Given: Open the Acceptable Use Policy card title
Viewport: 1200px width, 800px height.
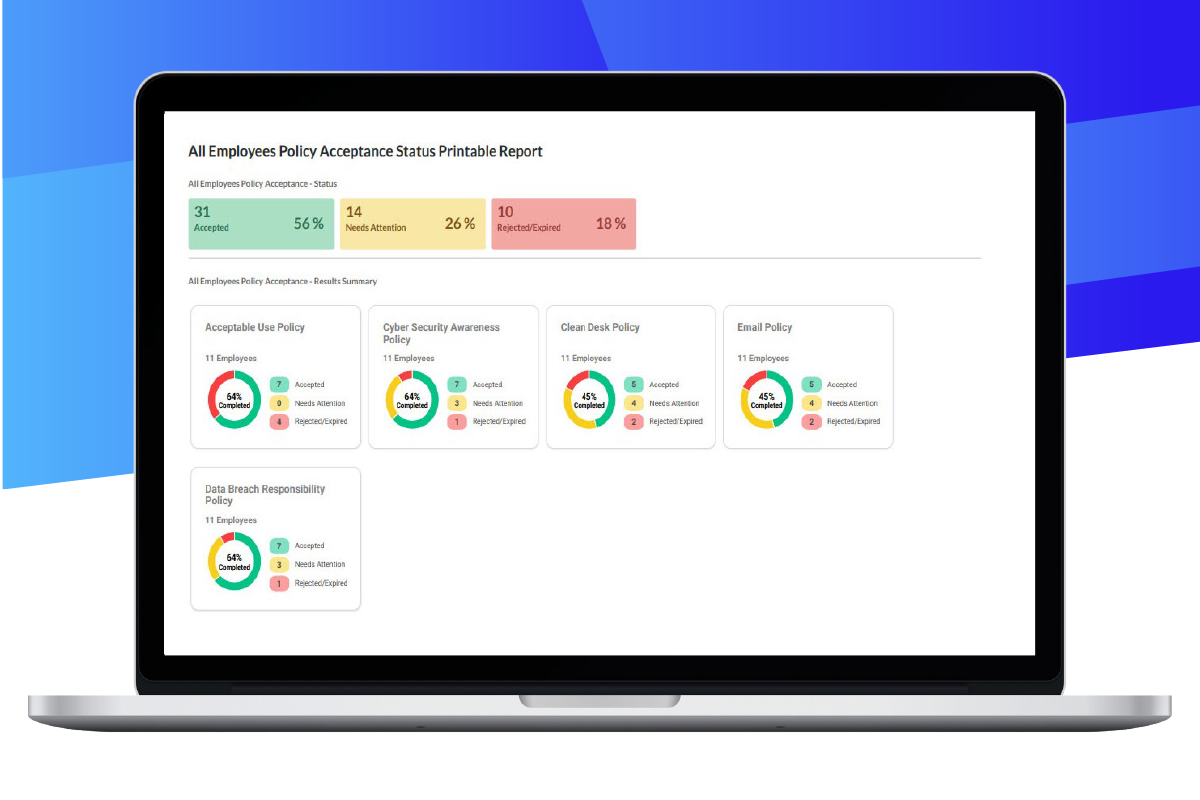Looking at the screenshot, I should point(255,327).
